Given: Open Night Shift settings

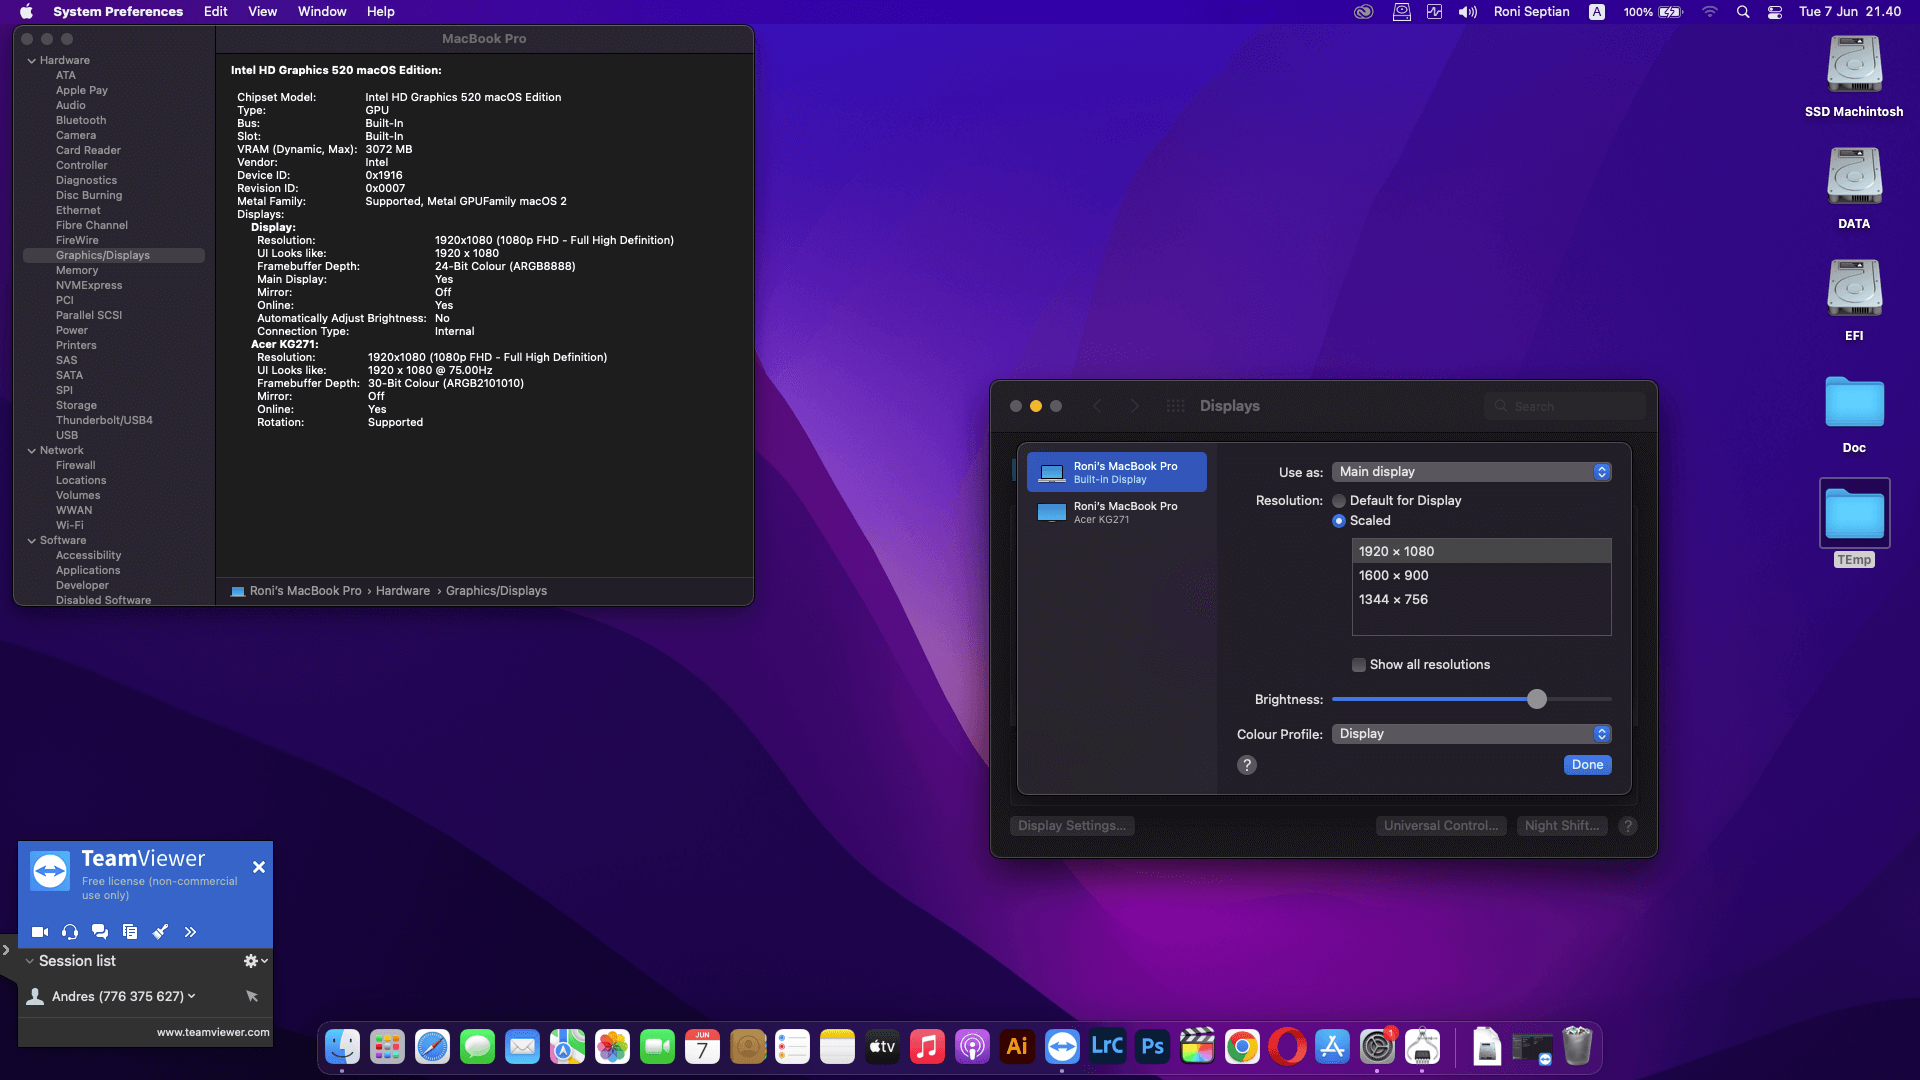Looking at the screenshot, I should (1561, 825).
